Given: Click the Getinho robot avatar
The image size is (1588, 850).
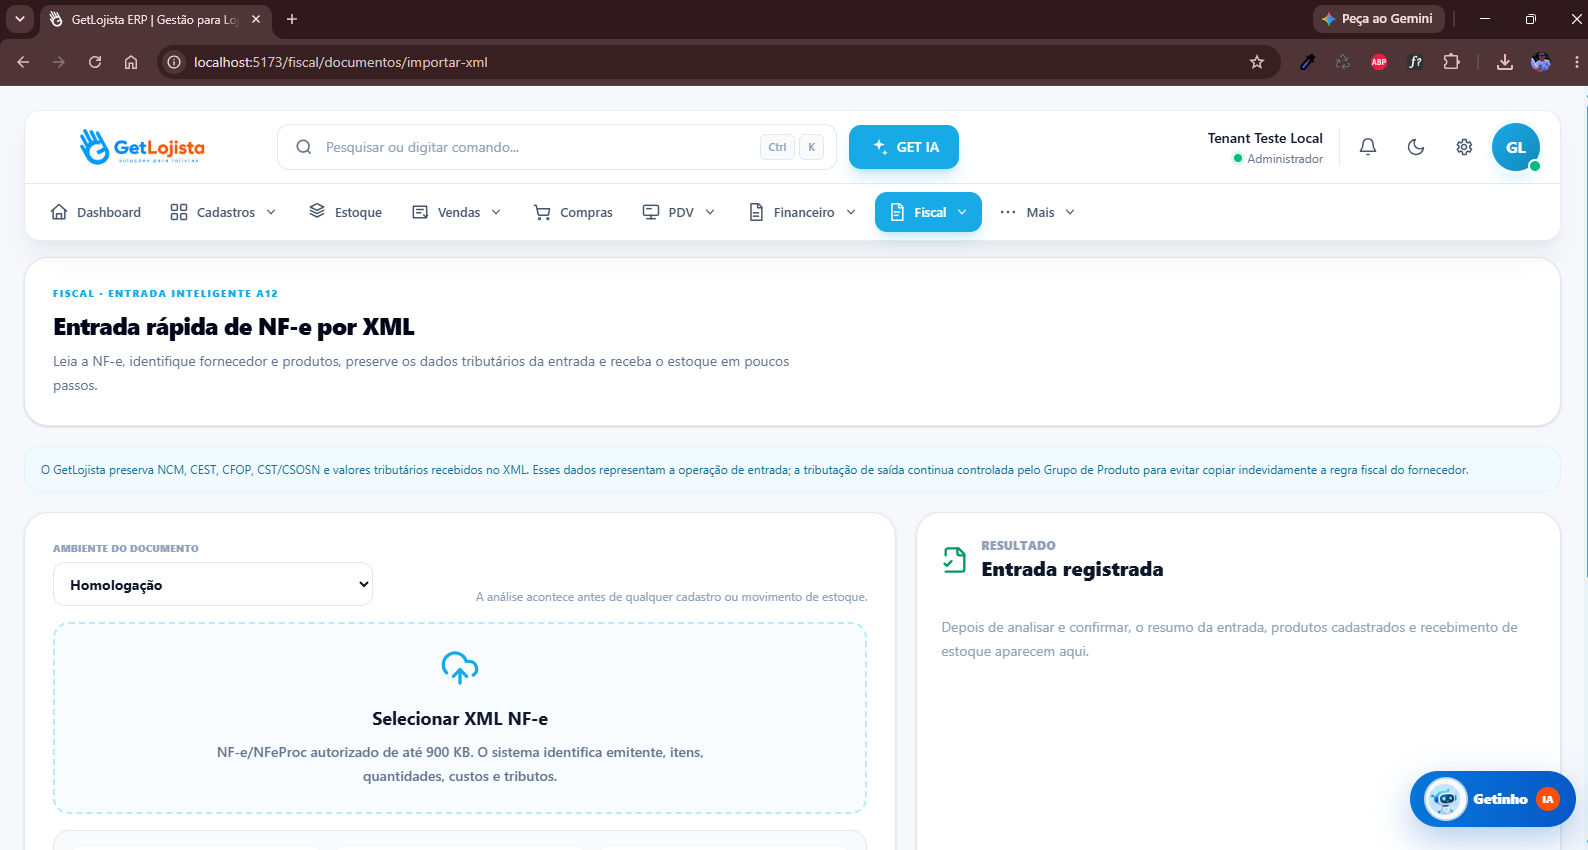Looking at the screenshot, I should pyautogui.click(x=1445, y=799).
